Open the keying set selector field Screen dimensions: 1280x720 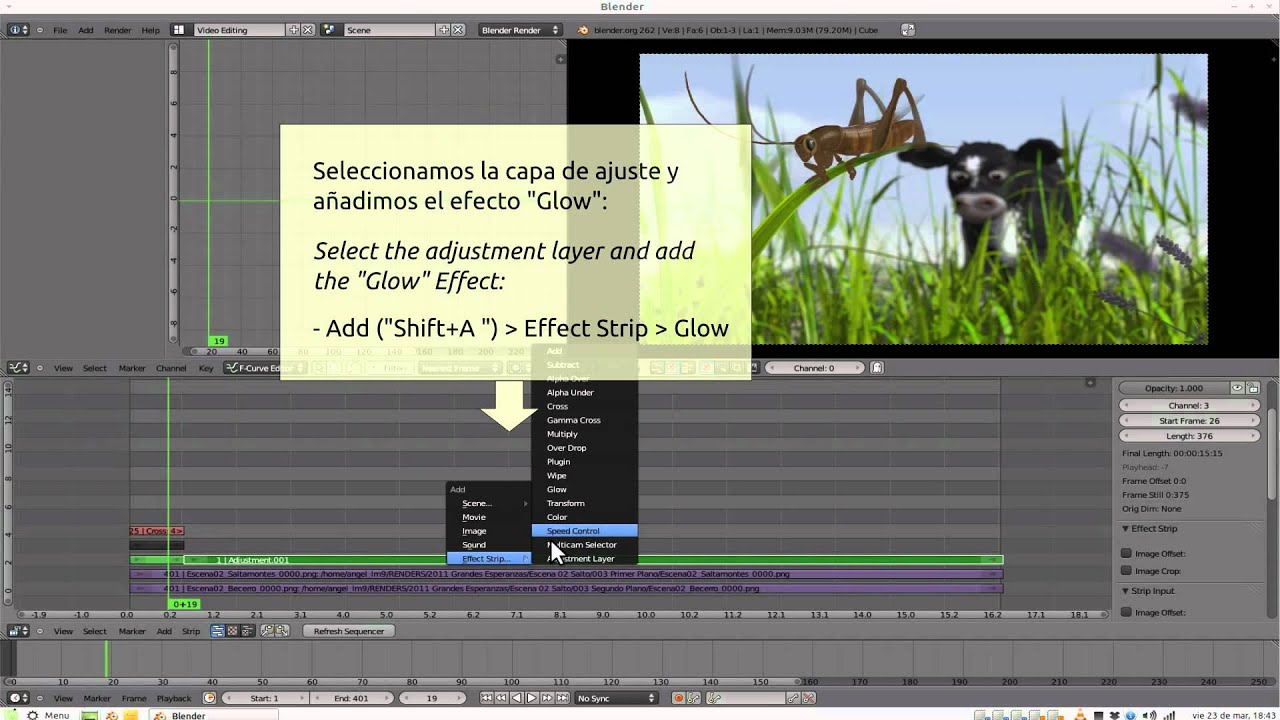pos(745,698)
